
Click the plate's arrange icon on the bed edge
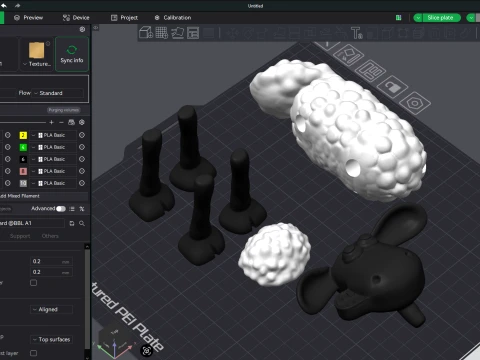tap(371, 71)
